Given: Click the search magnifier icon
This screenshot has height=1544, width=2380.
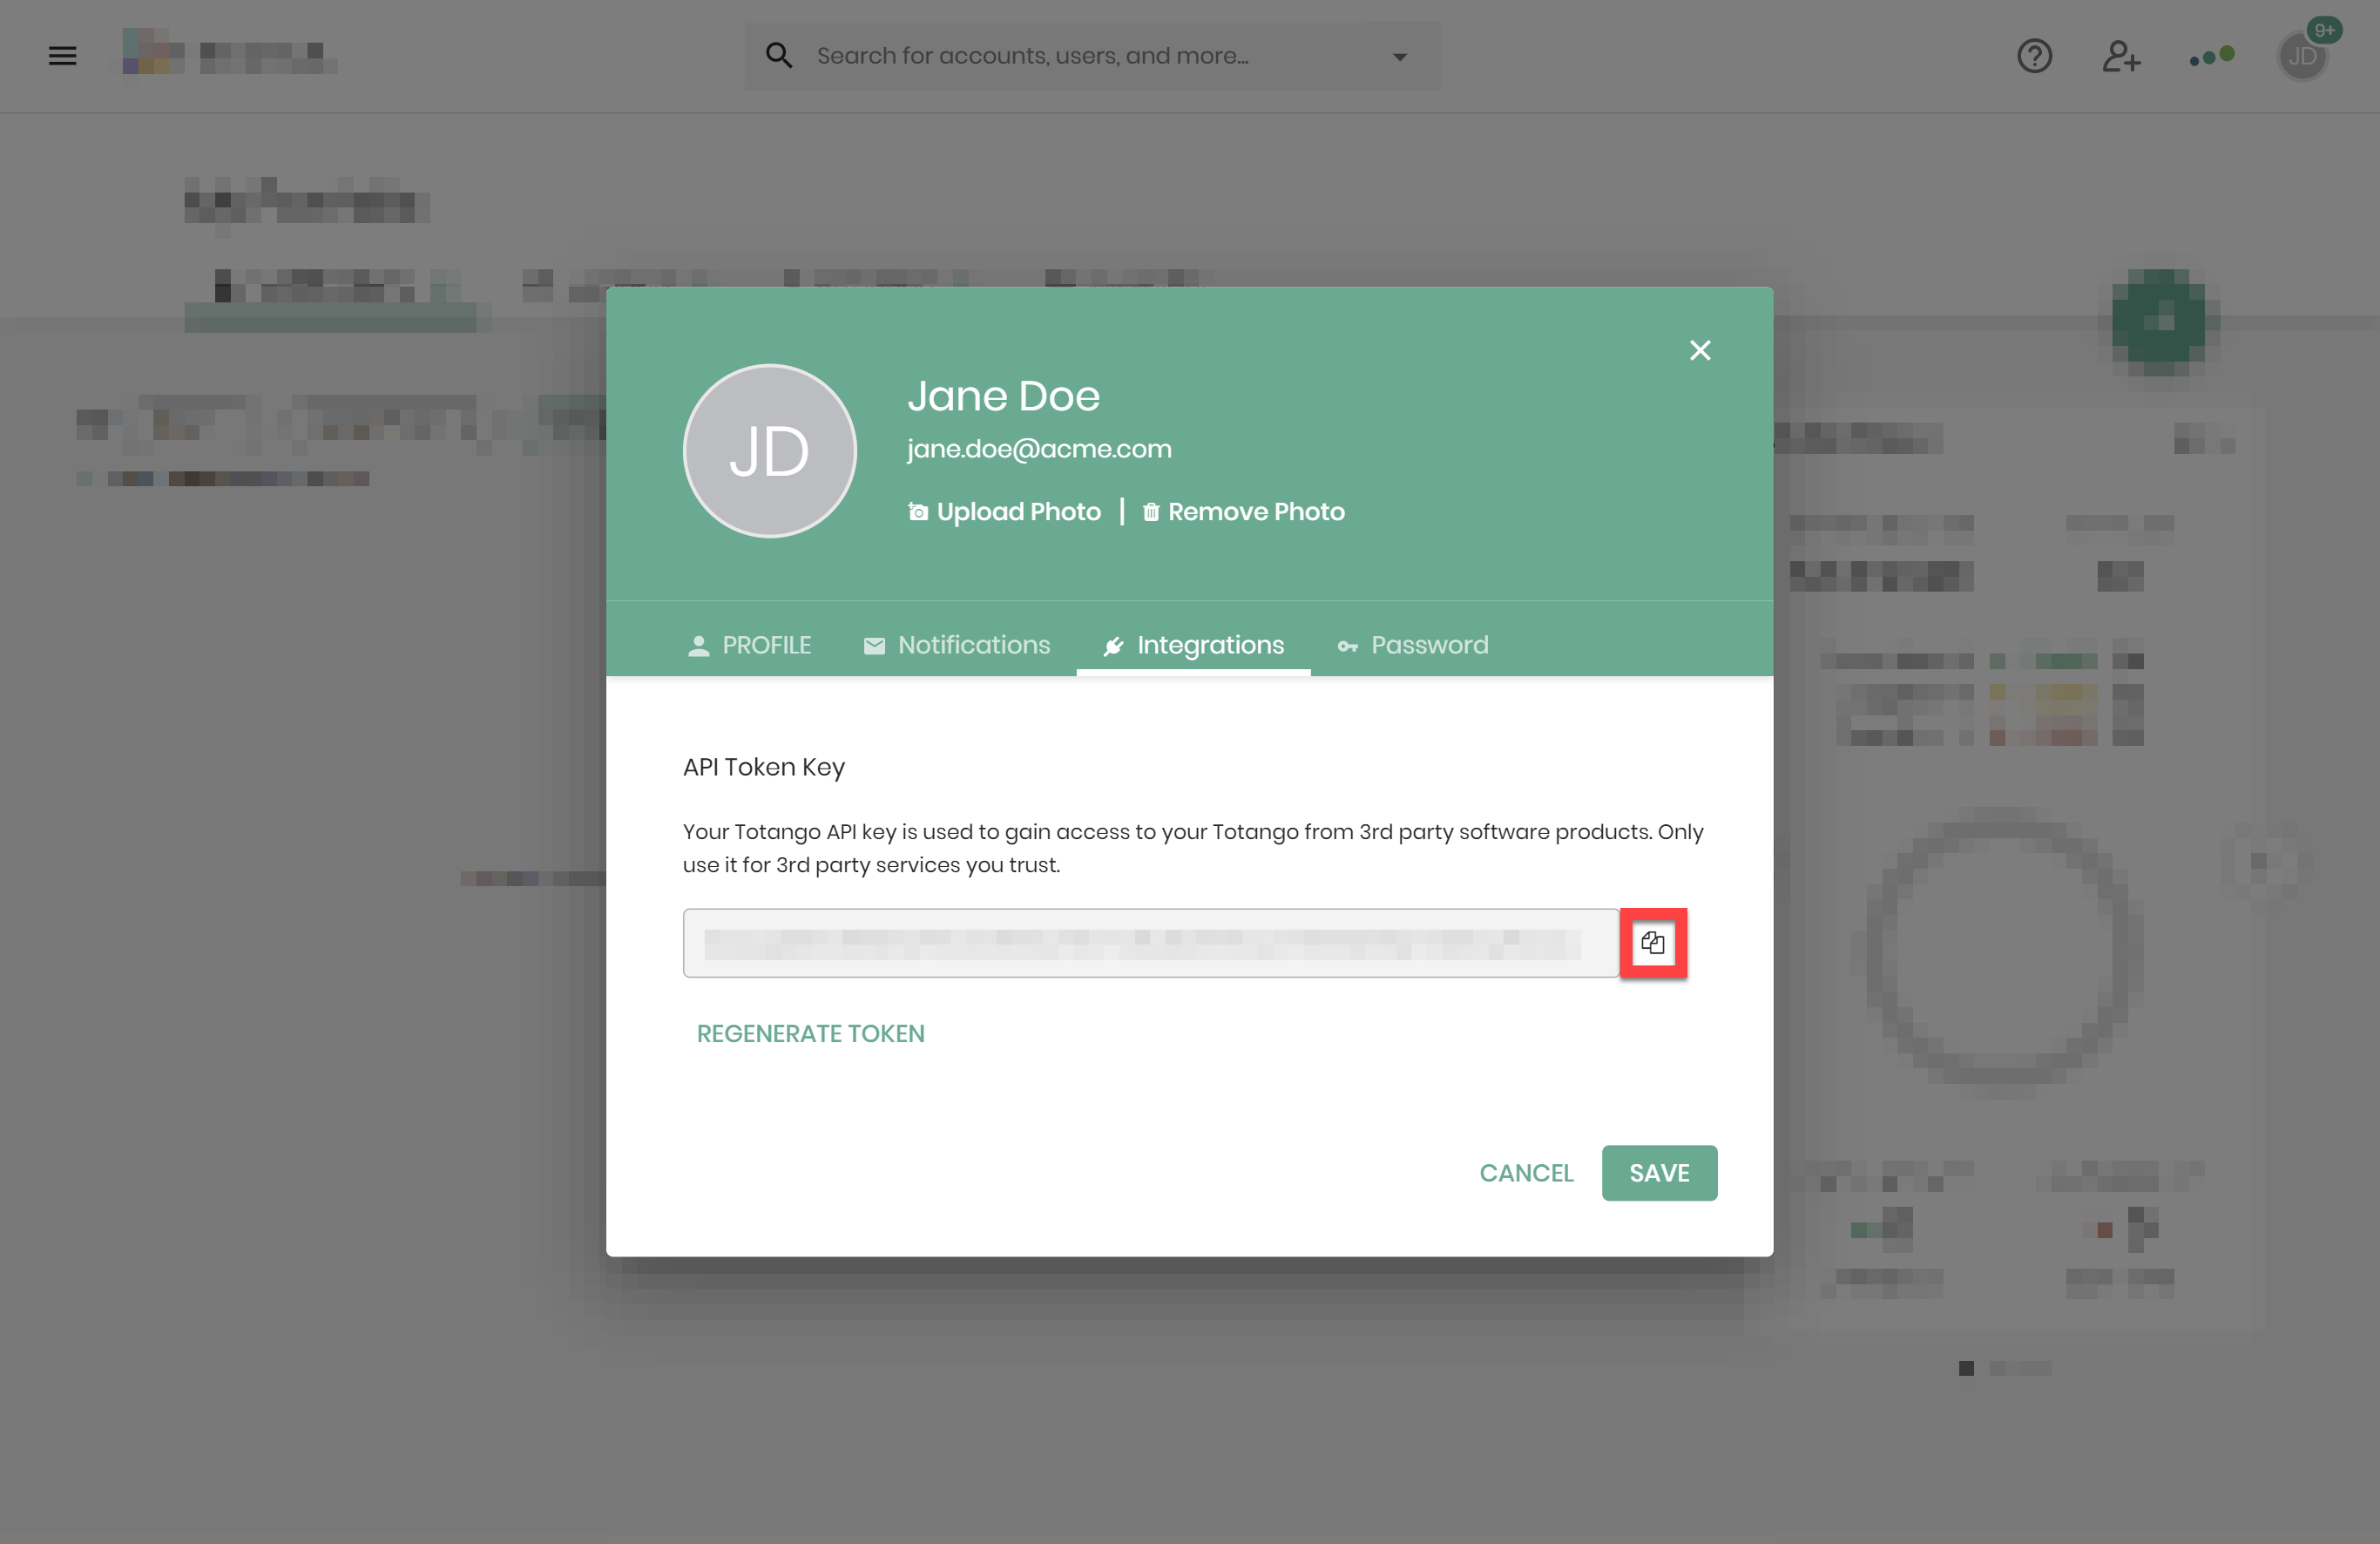Looking at the screenshot, I should tap(779, 56).
